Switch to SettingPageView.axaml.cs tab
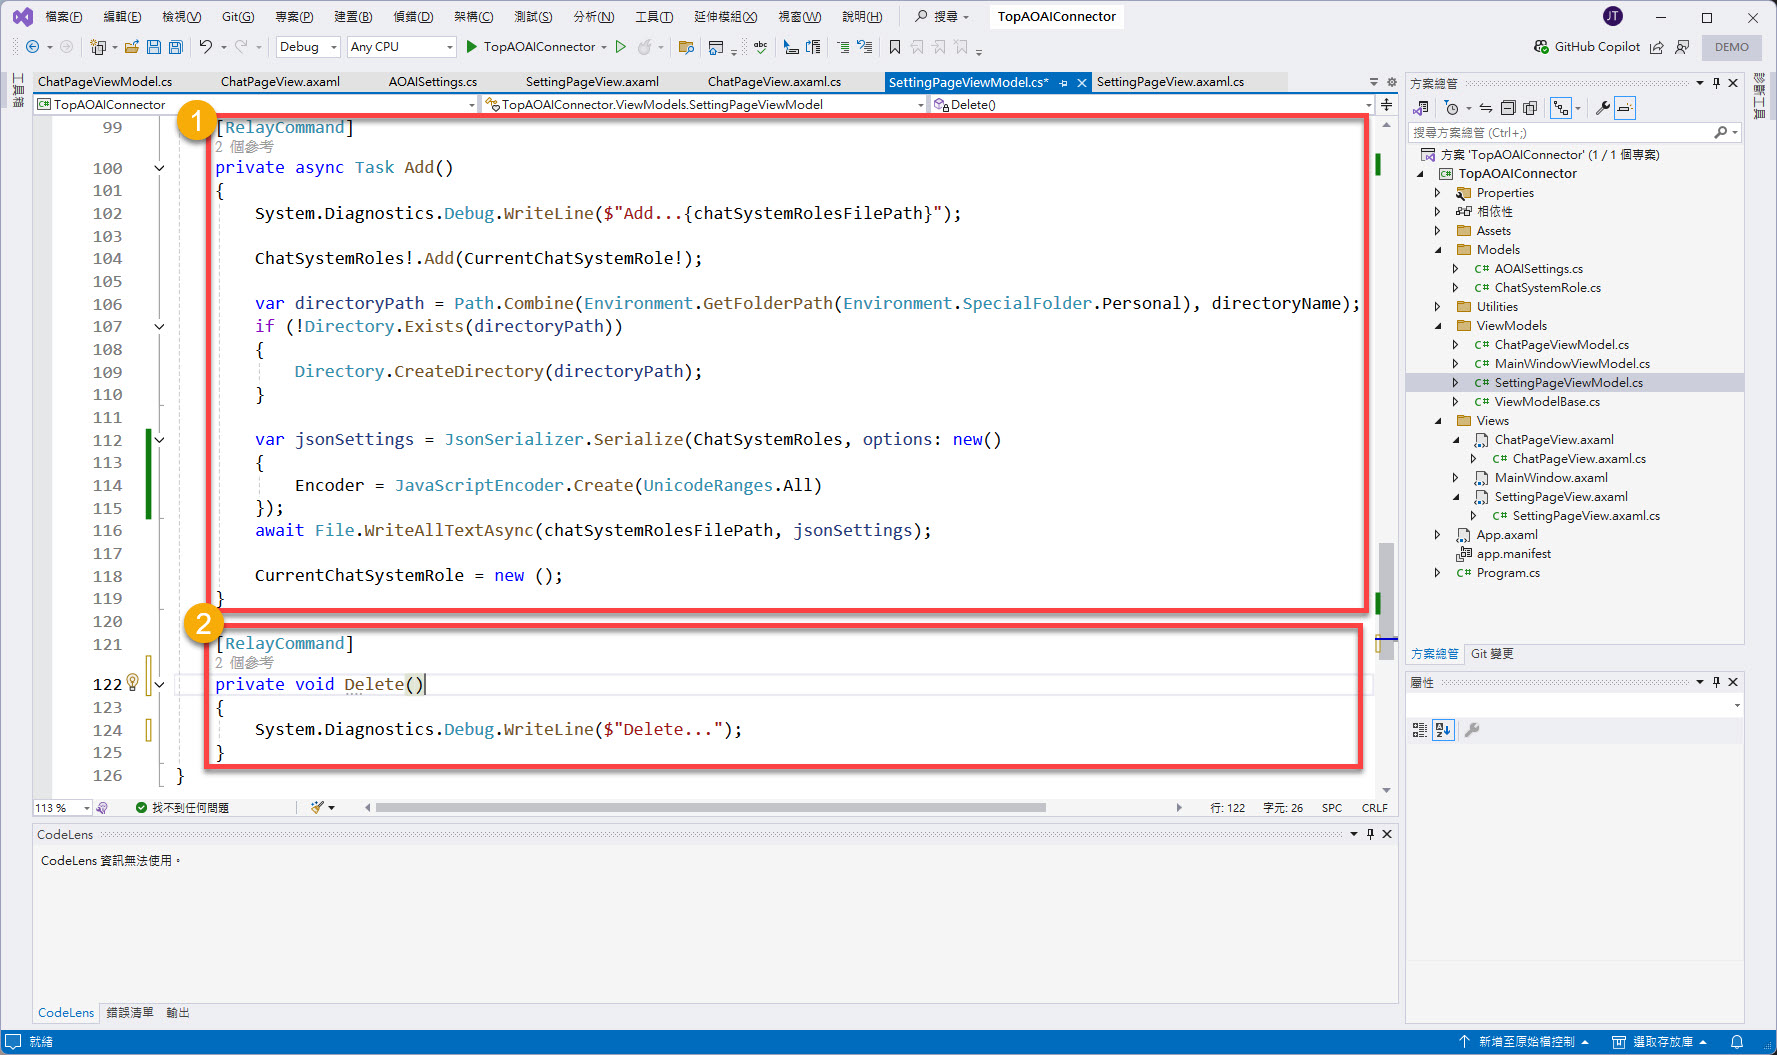1777x1055 pixels. (x=1171, y=82)
